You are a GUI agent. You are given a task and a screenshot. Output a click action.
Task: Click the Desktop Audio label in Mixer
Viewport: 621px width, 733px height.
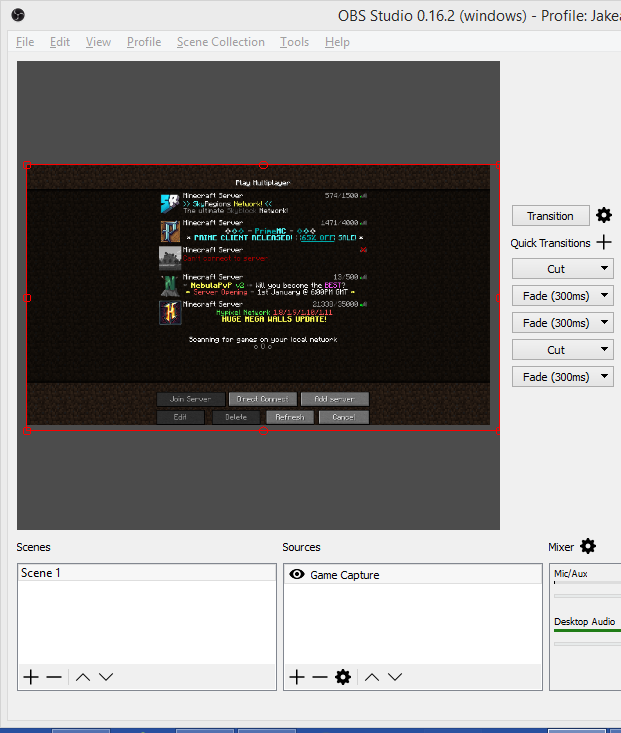(x=585, y=622)
